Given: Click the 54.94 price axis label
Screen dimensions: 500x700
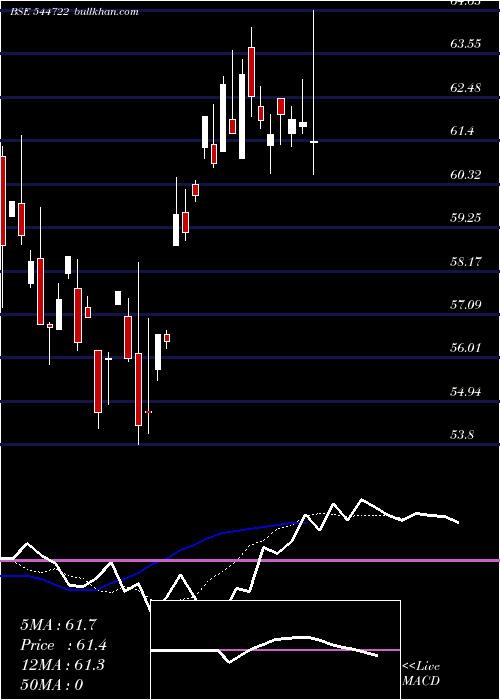Looking at the screenshot, I should tap(466, 392).
